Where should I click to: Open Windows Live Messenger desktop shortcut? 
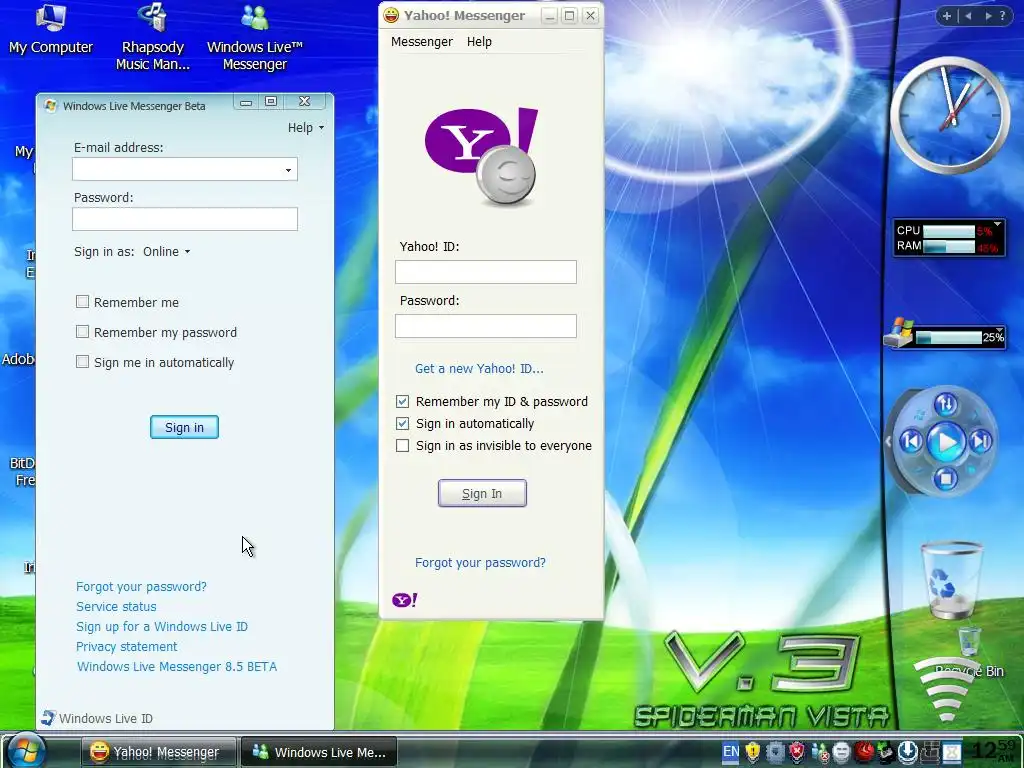pos(255,36)
